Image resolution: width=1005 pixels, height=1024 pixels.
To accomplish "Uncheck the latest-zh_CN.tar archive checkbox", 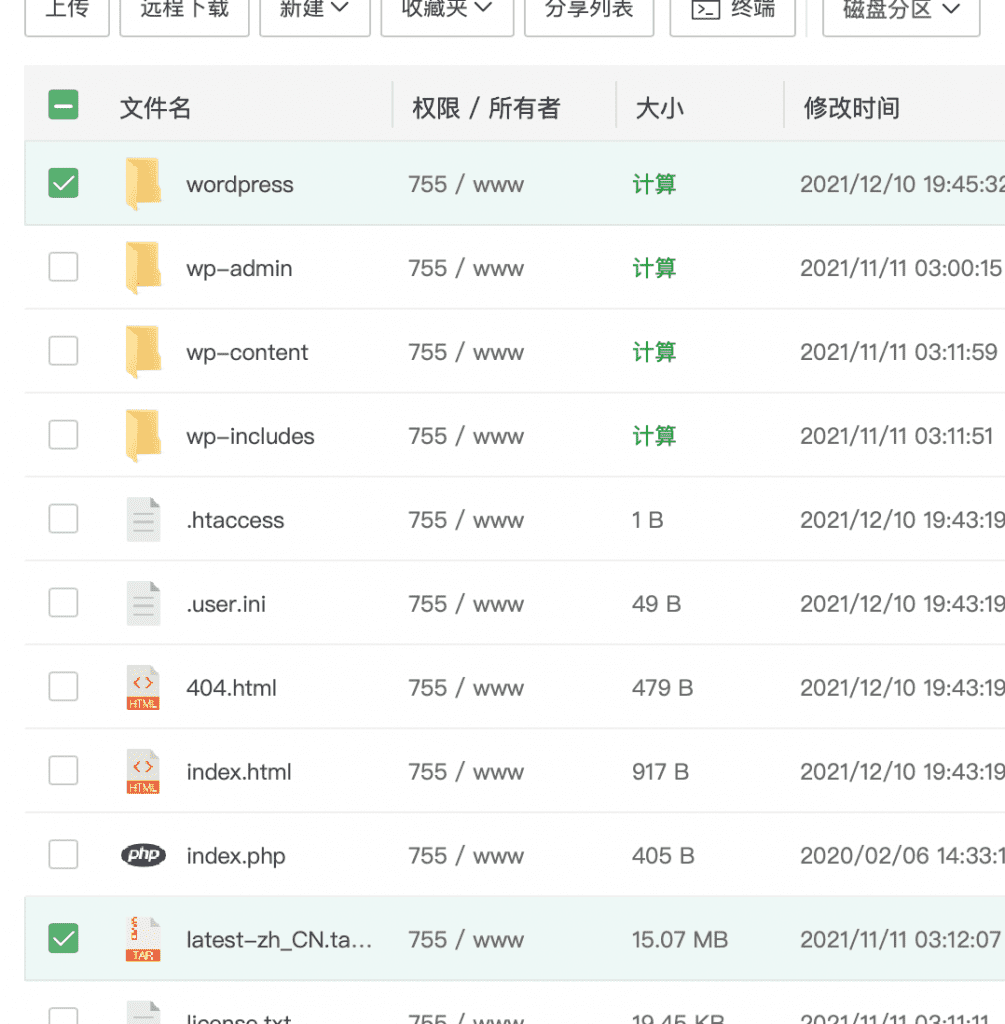I will 63,938.
